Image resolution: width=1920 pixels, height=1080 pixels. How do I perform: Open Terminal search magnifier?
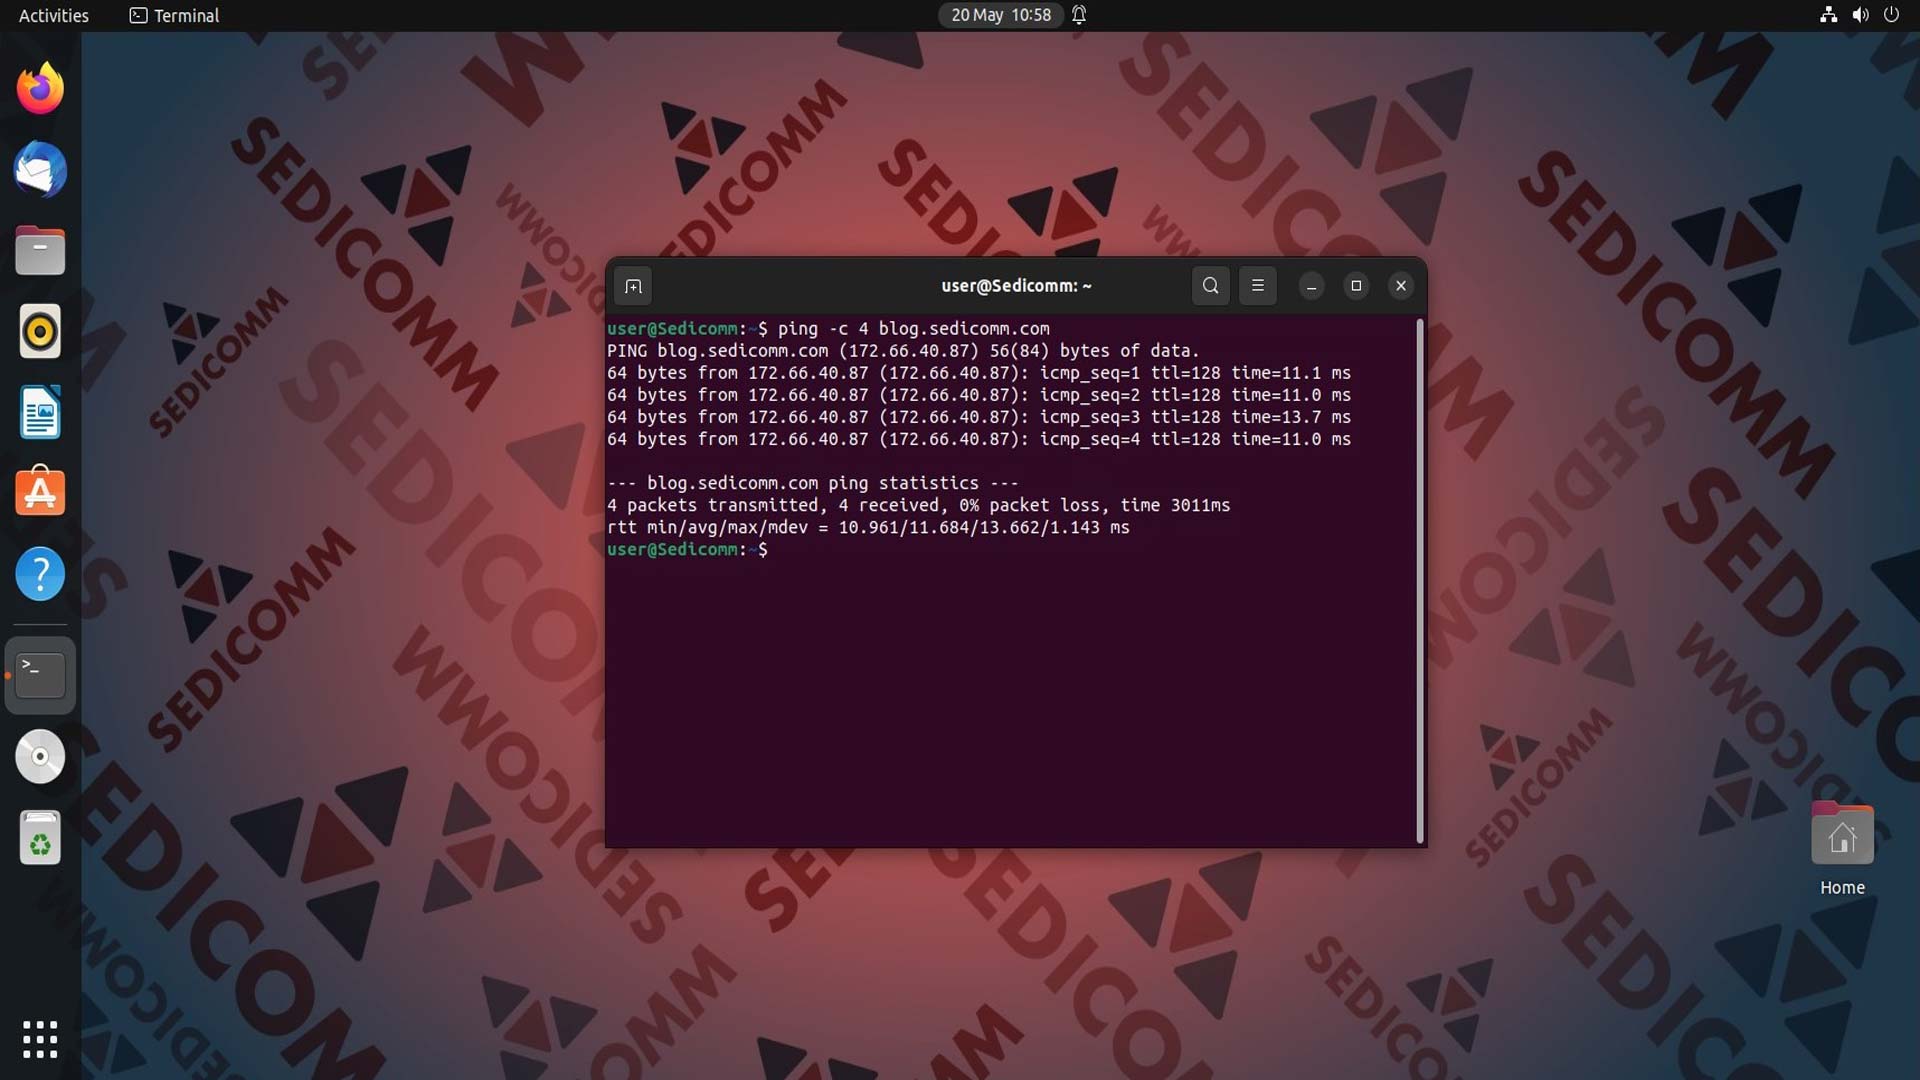[x=1210, y=286]
